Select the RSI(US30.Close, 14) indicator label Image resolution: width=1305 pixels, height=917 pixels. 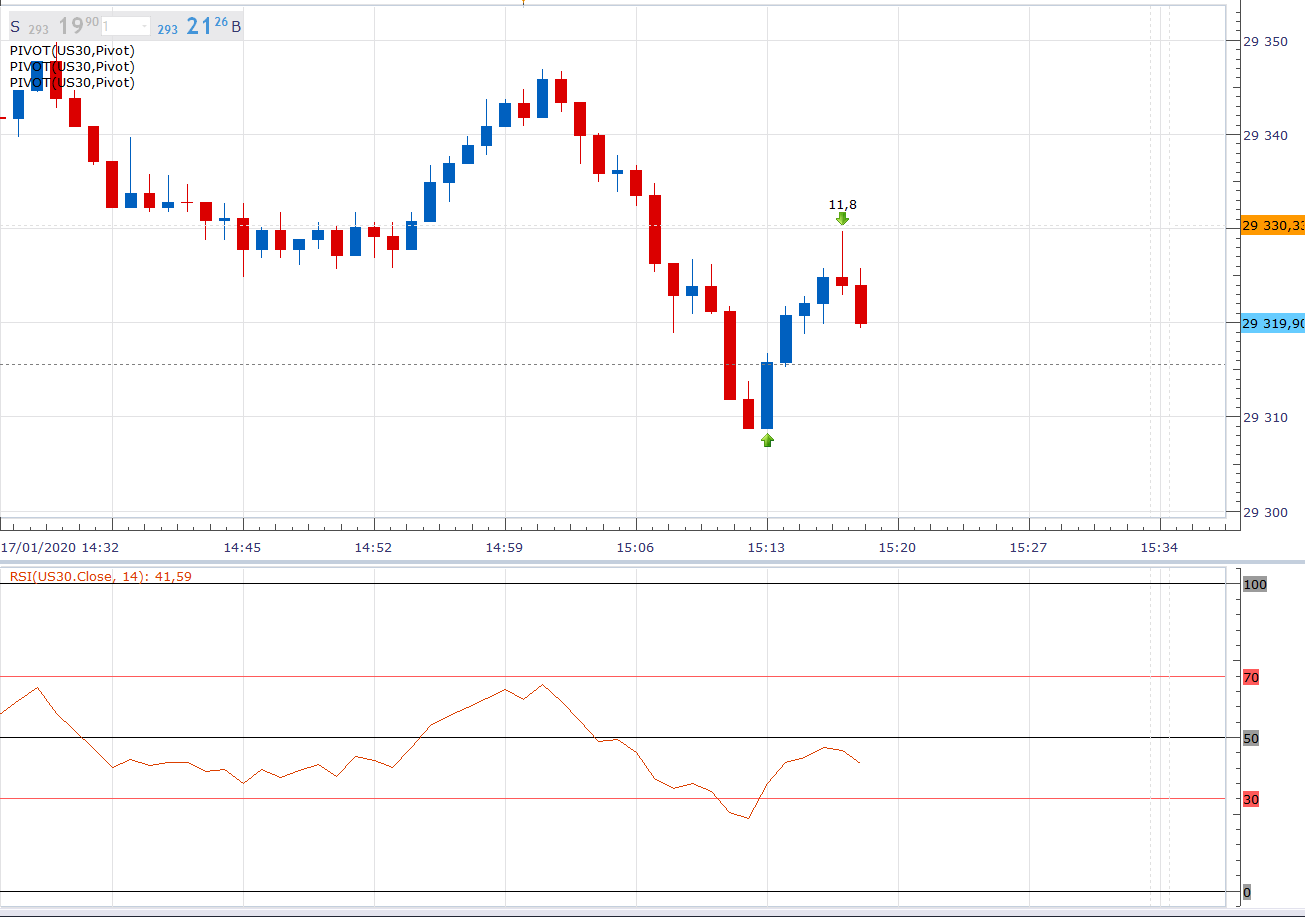(x=103, y=575)
